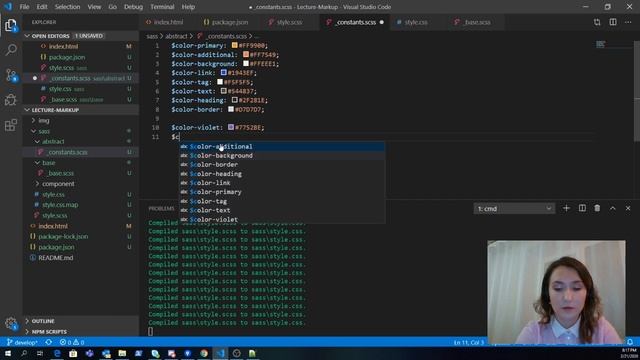The image size is (640, 360).
Task: Click the $color-primary color swatch
Action: [x=235, y=45]
